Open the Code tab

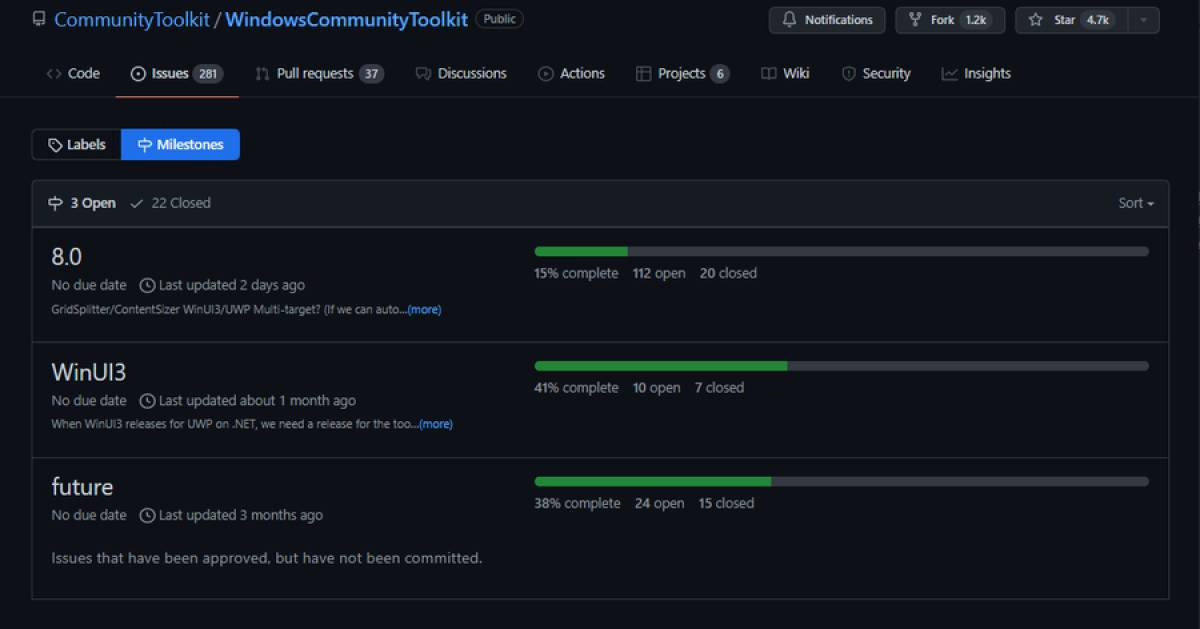click(x=73, y=73)
